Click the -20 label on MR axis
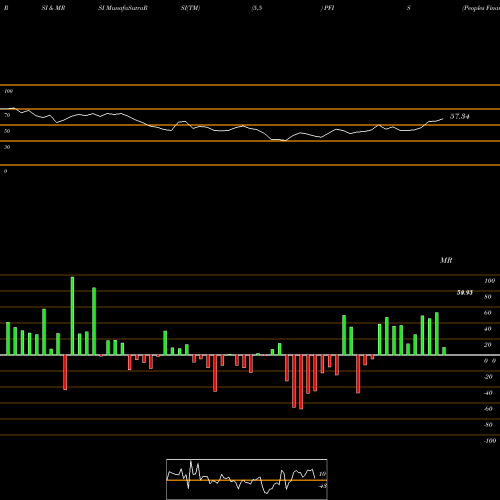Image resolution: width=500 pixels, height=500 pixels. pos(488,377)
